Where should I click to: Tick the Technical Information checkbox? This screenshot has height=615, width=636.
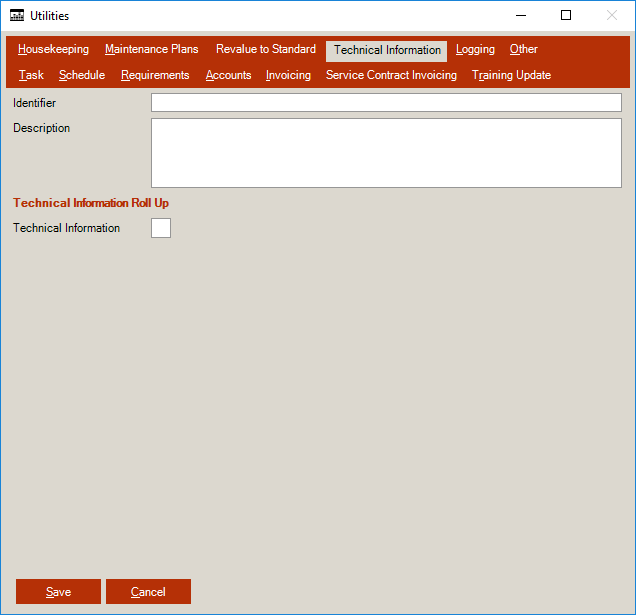(x=161, y=228)
